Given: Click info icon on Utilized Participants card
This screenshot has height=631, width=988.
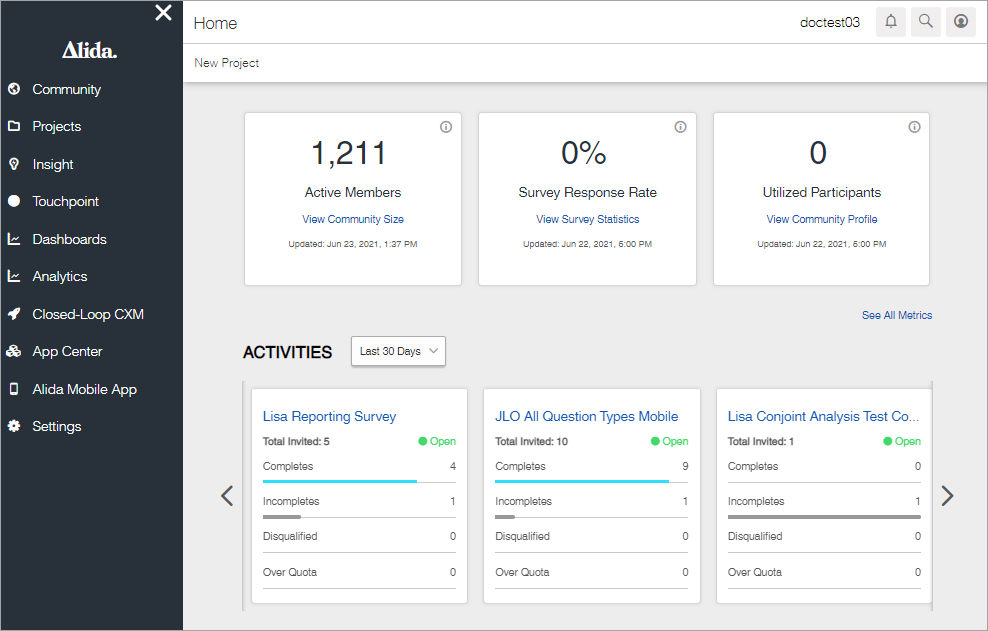Looking at the screenshot, I should [914, 127].
